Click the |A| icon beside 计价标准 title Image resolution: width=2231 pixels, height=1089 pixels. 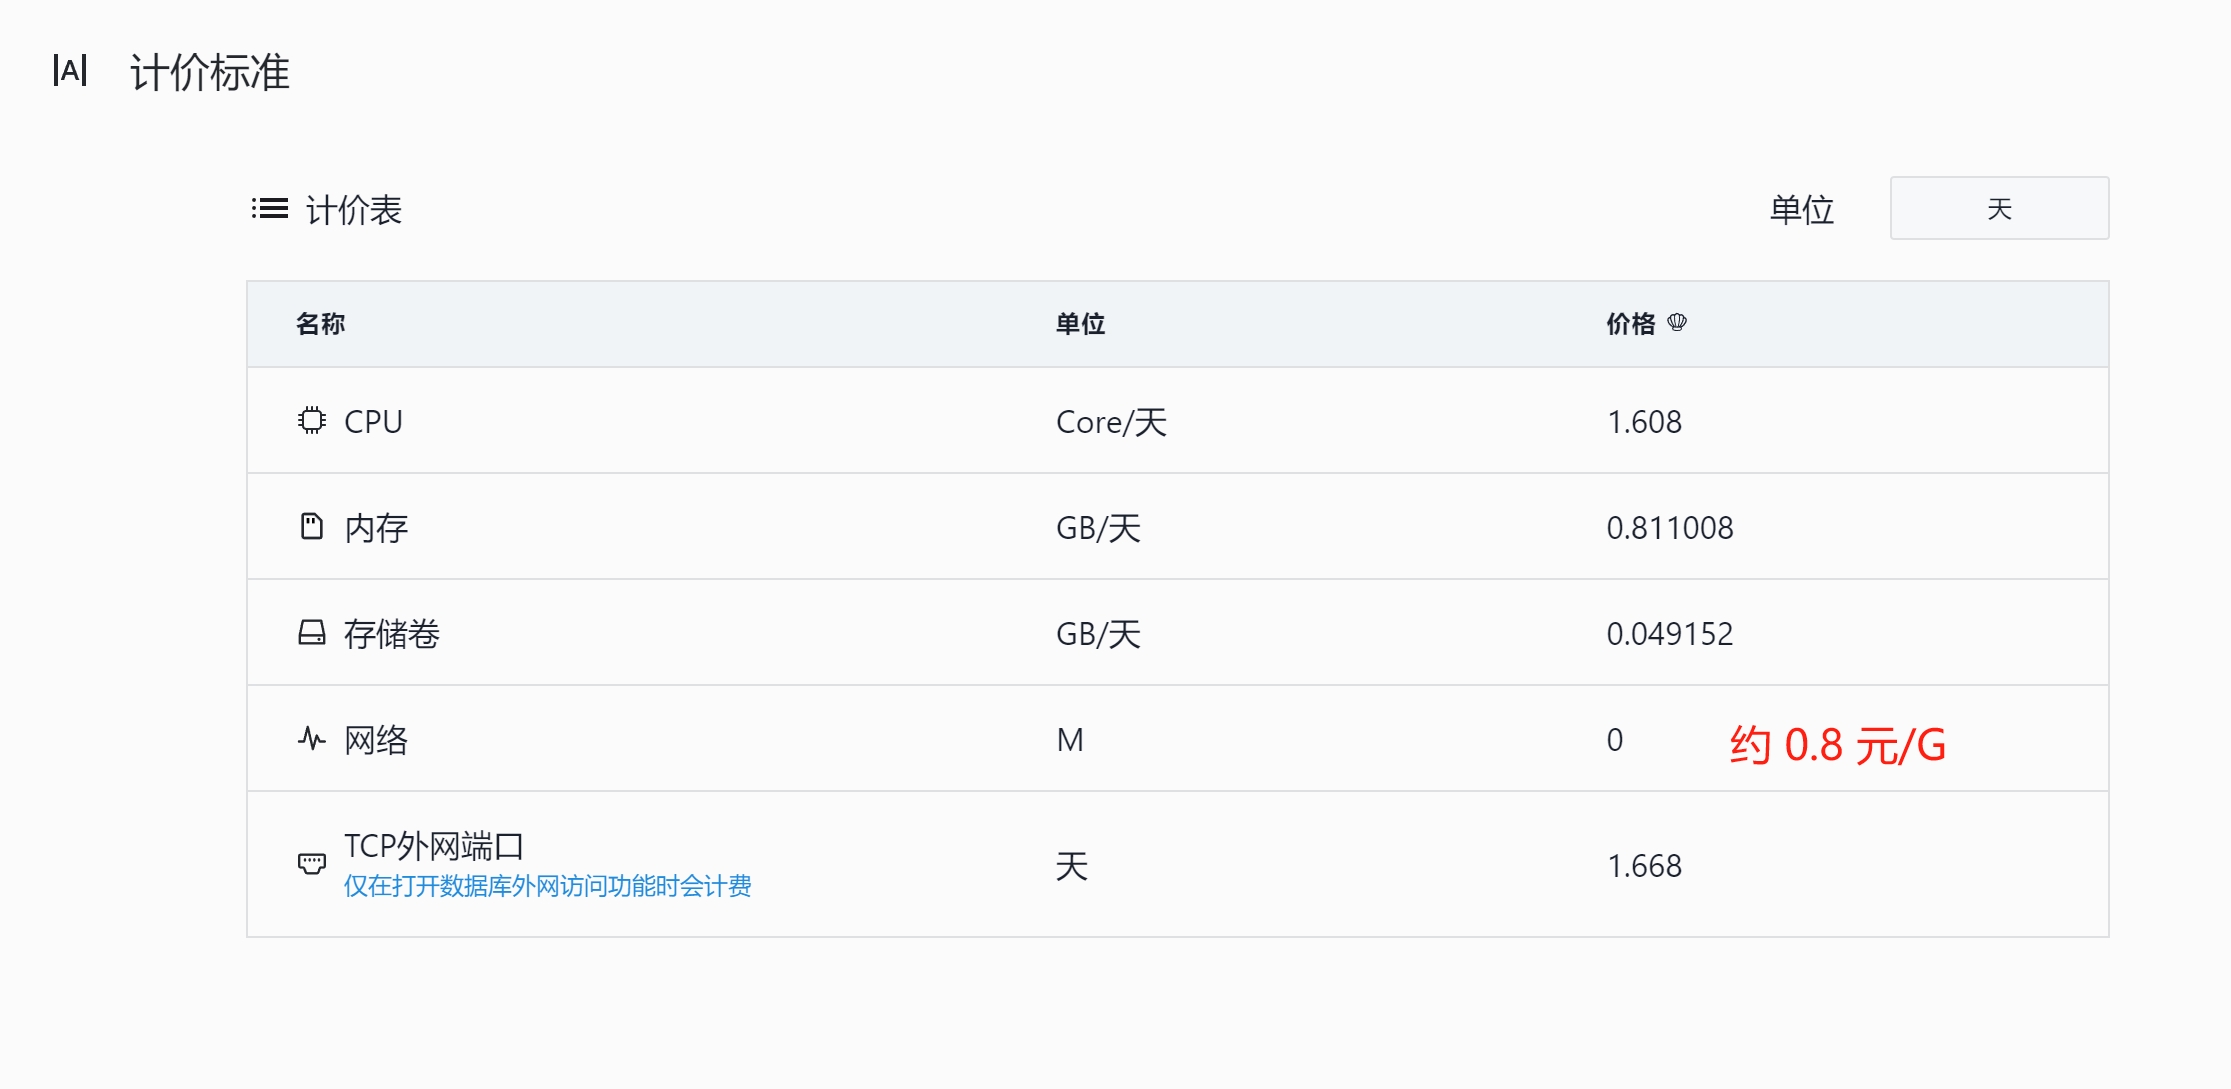[71, 70]
